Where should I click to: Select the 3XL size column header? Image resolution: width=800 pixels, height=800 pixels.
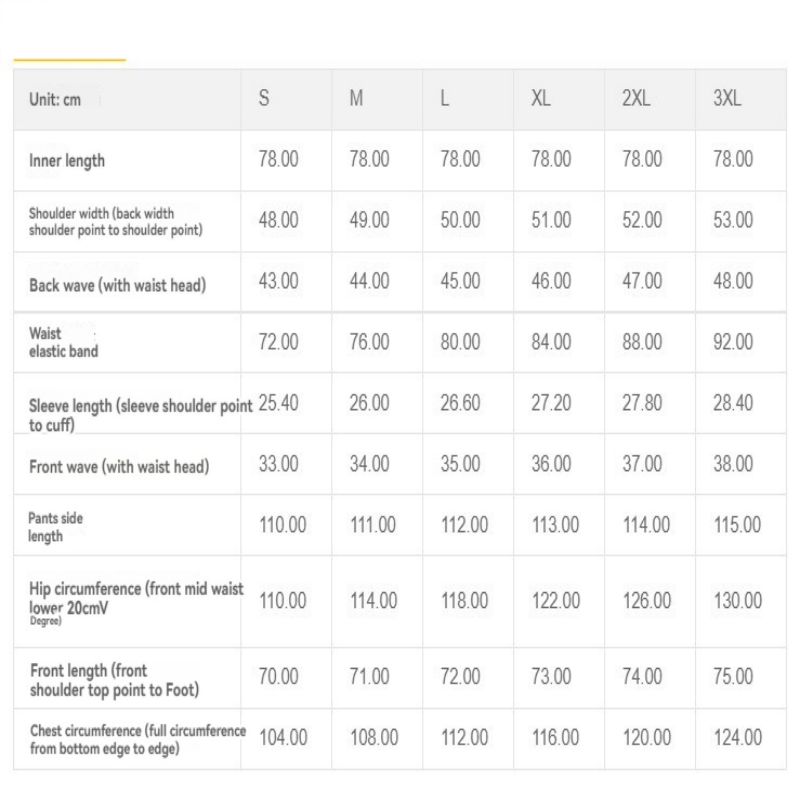727,98
